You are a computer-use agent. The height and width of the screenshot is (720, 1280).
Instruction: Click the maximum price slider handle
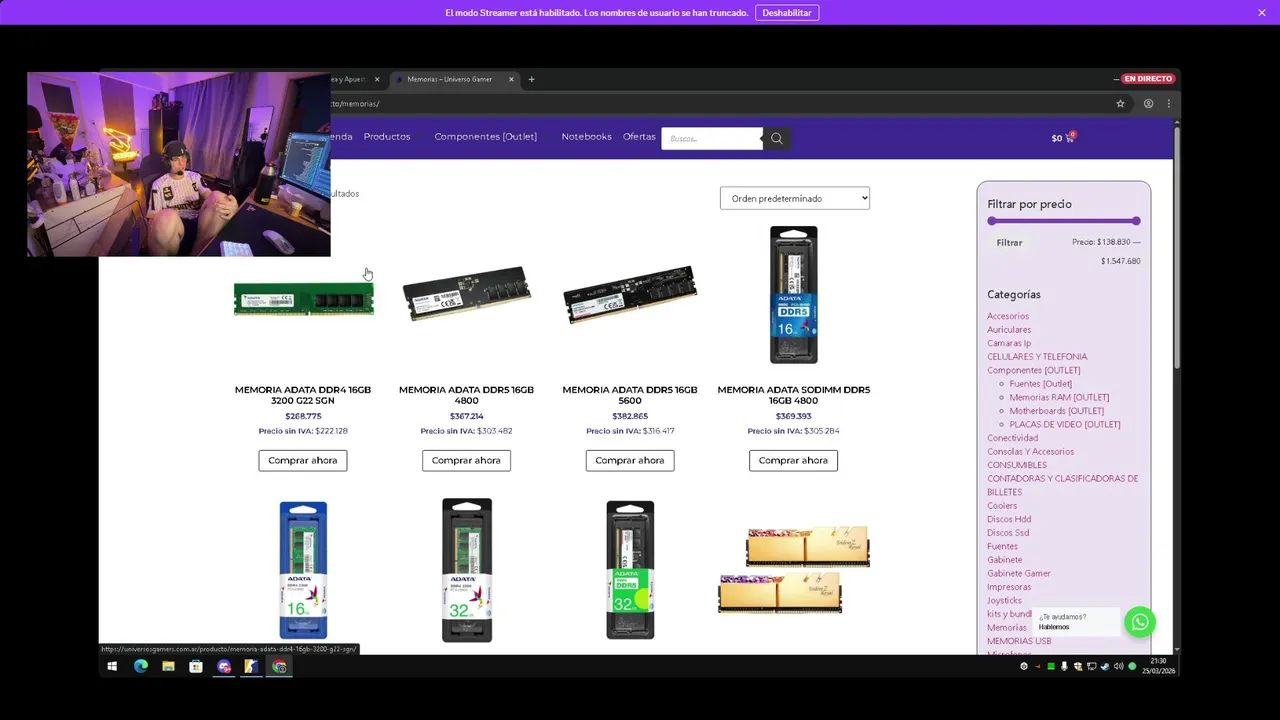pos(1136,221)
